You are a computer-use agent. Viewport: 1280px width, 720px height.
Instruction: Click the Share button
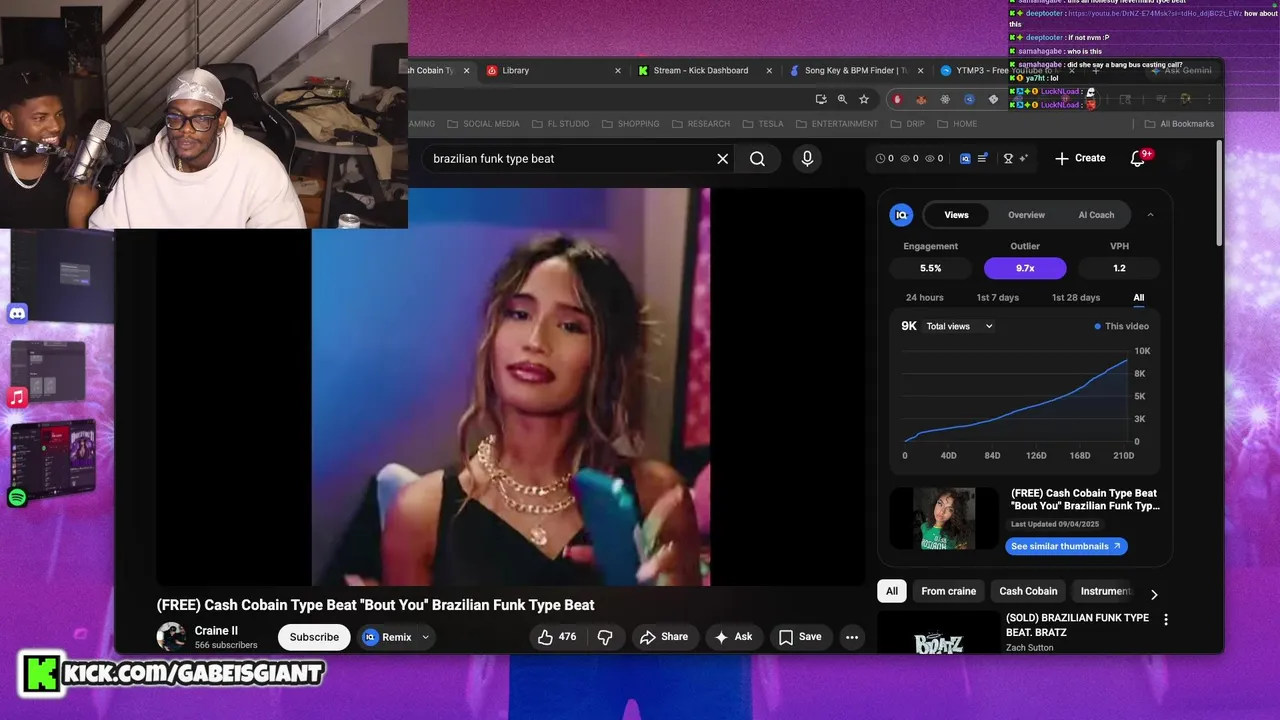pos(664,637)
